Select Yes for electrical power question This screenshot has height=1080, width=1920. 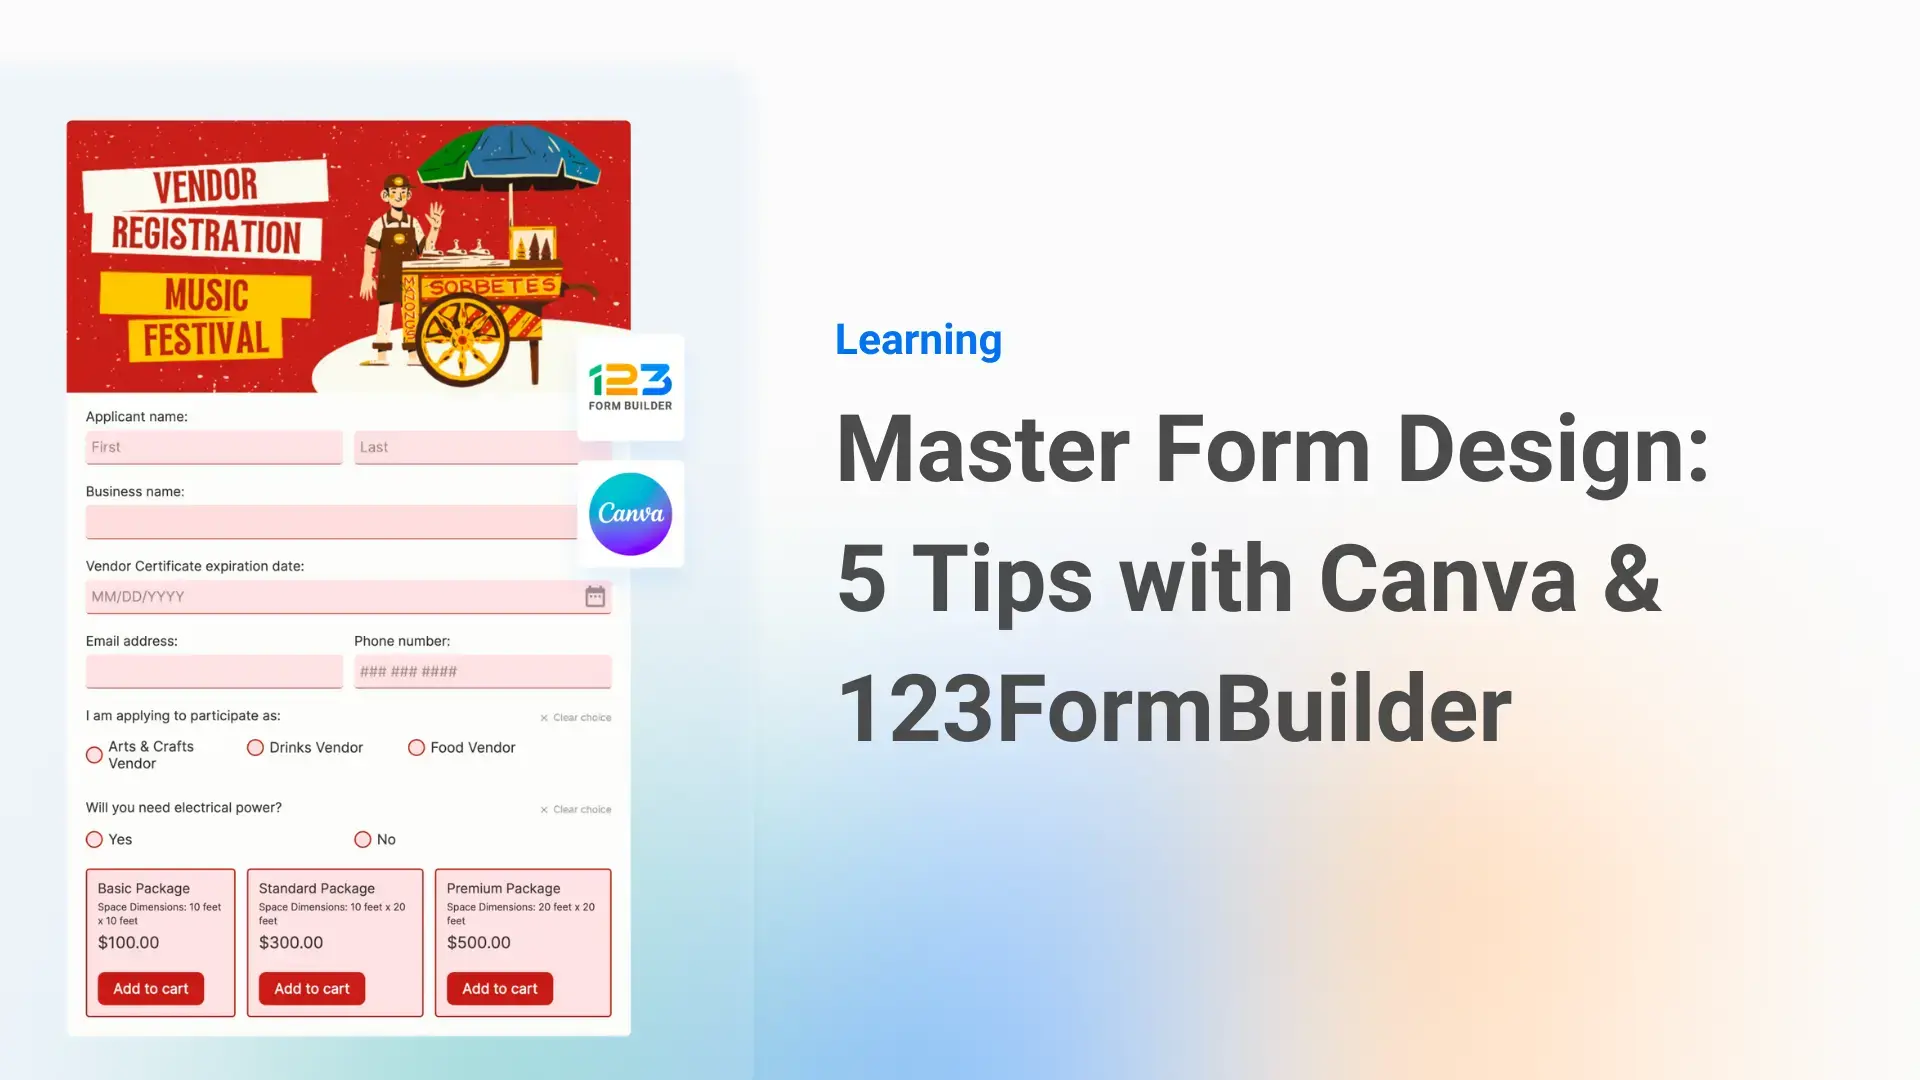(x=94, y=839)
